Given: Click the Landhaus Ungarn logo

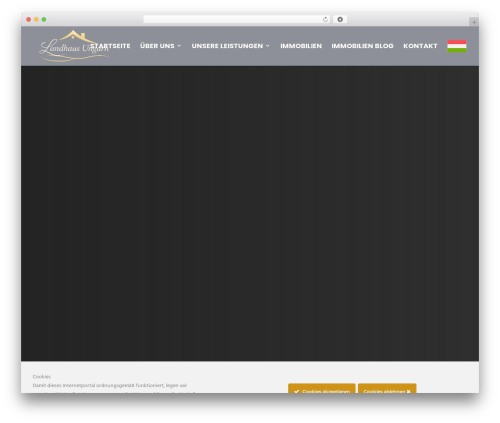Looking at the screenshot, I should [x=74, y=46].
